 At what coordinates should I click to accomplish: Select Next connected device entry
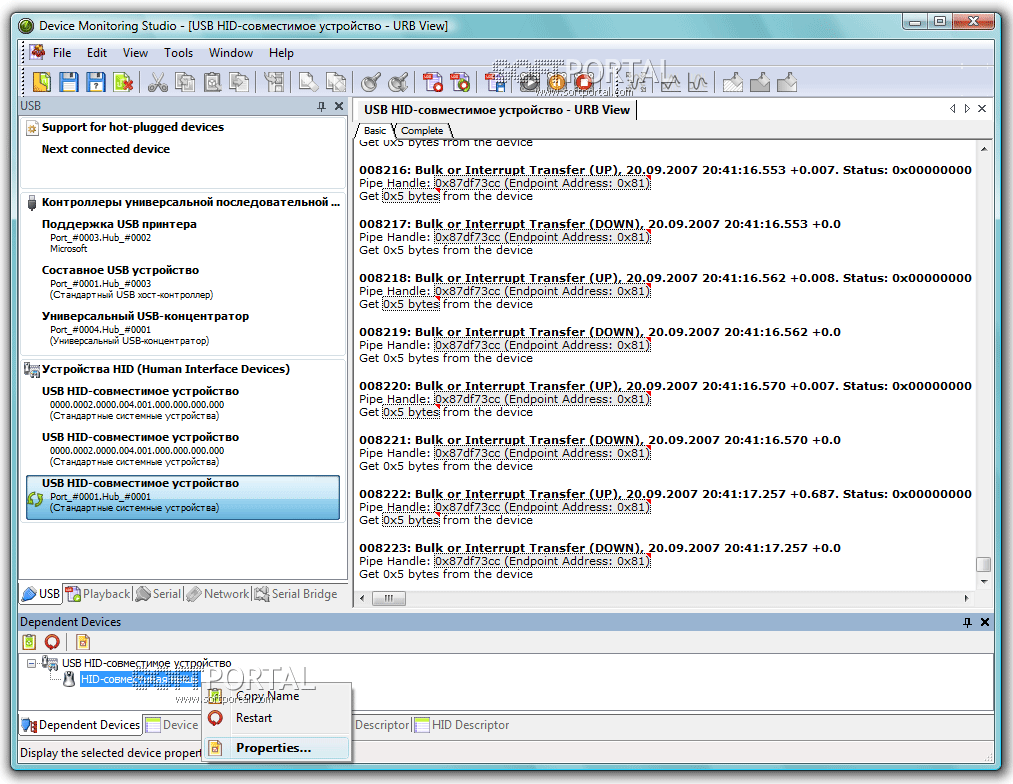point(106,149)
